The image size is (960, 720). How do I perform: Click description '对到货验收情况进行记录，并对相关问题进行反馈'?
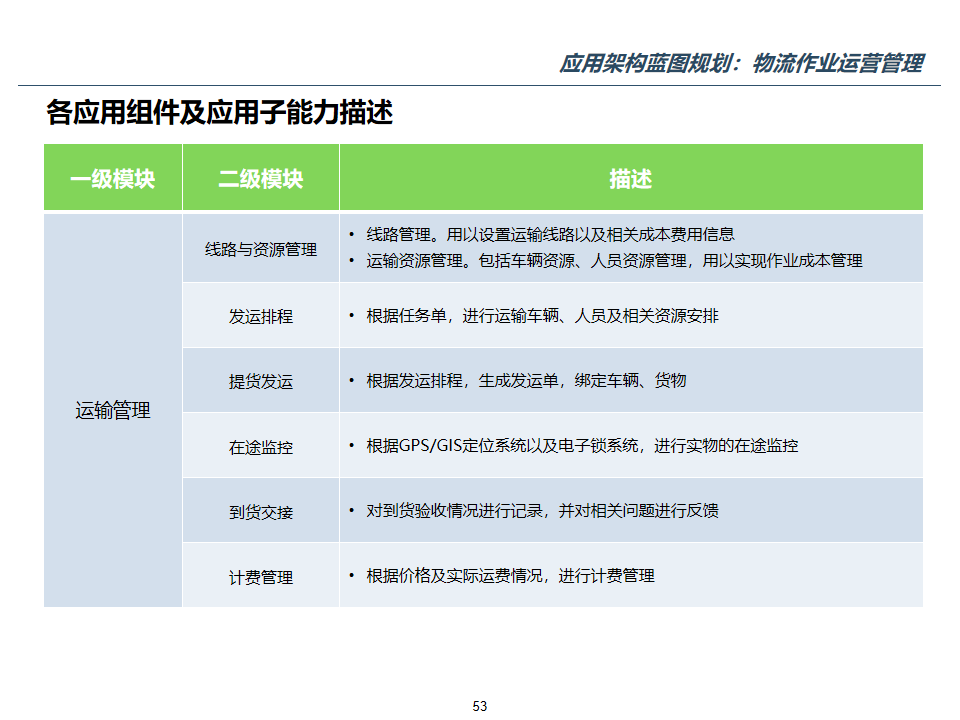coord(542,511)
